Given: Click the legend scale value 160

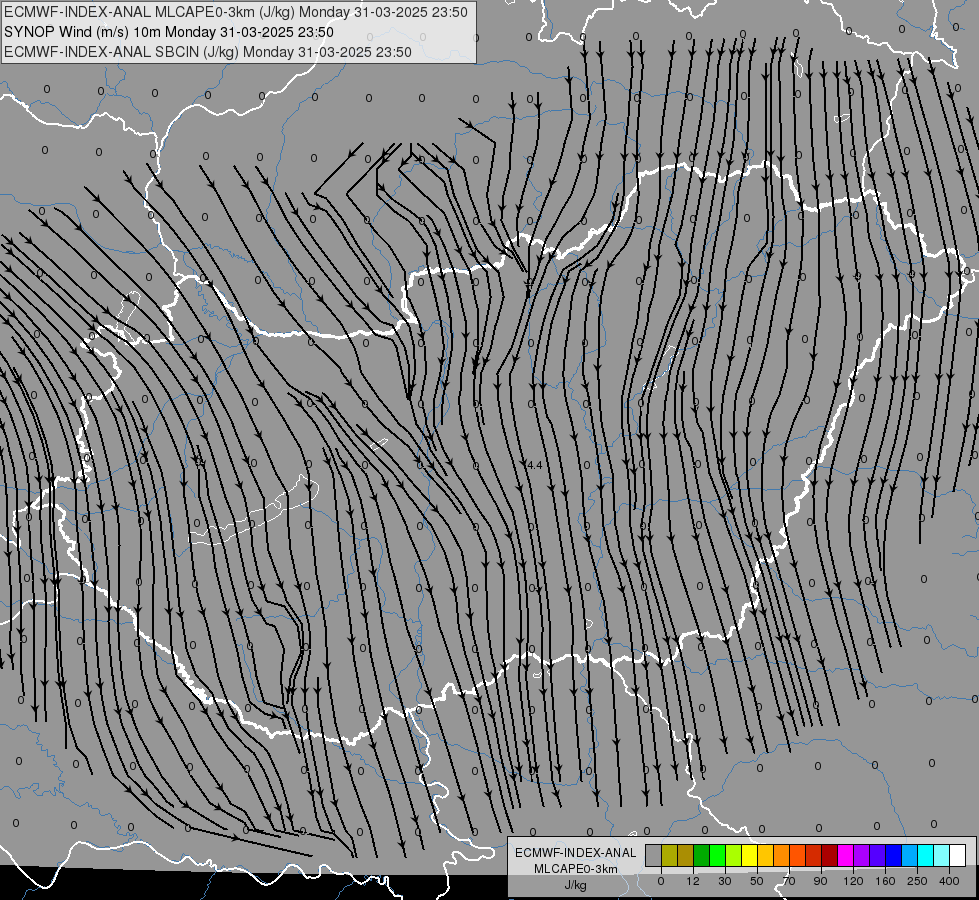Looking at the screenshot, I should [x=885, y=881].
